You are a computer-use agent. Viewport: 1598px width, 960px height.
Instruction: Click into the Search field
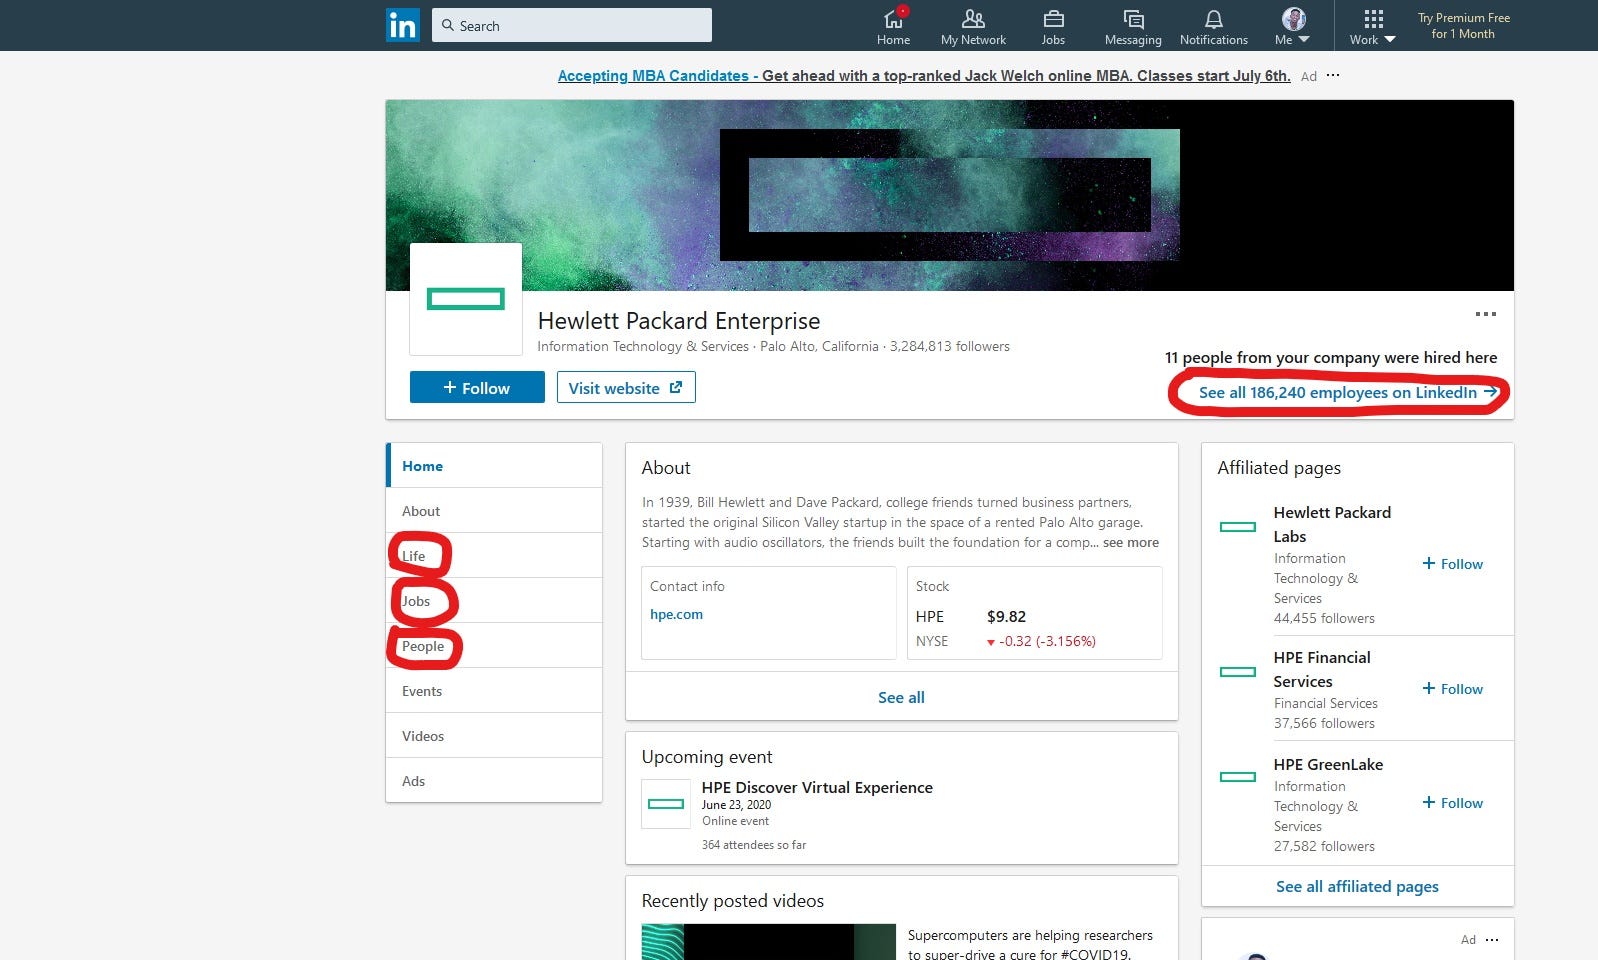pyautogui.click(x=572, y=25)
